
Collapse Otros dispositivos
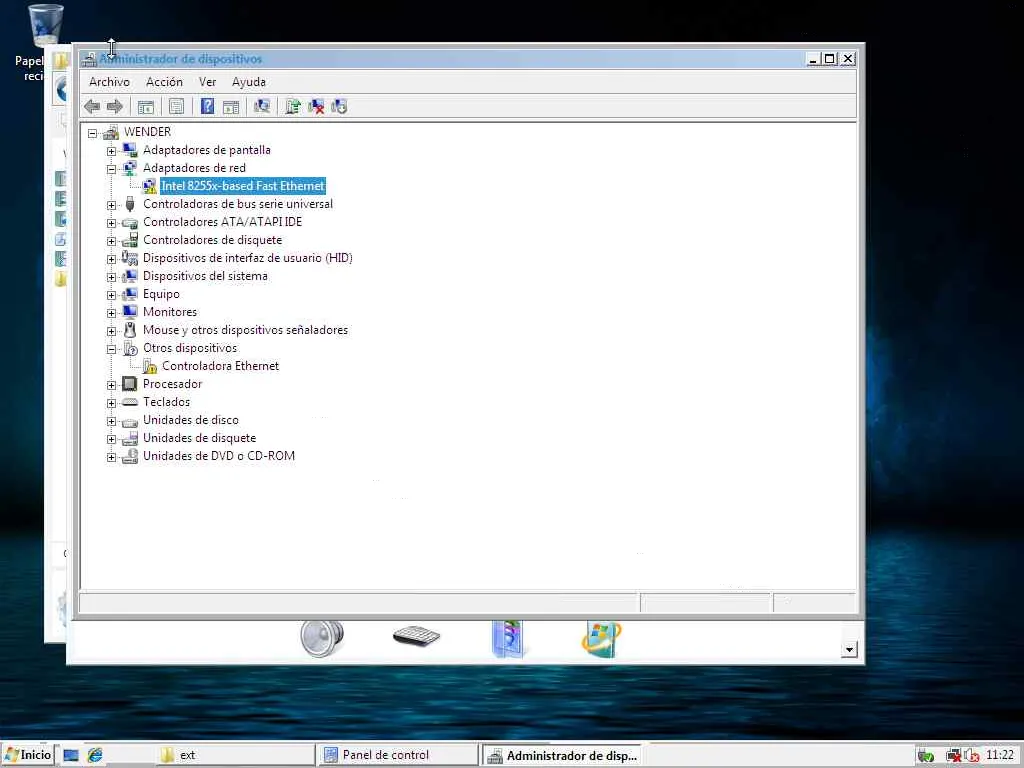pyautogui.click(x=112, y=349)
